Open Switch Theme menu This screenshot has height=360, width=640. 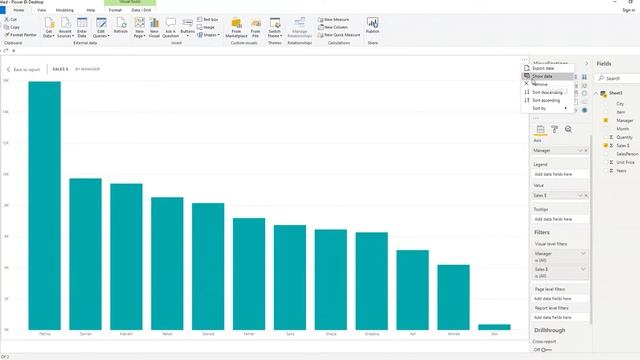[275, 28]
